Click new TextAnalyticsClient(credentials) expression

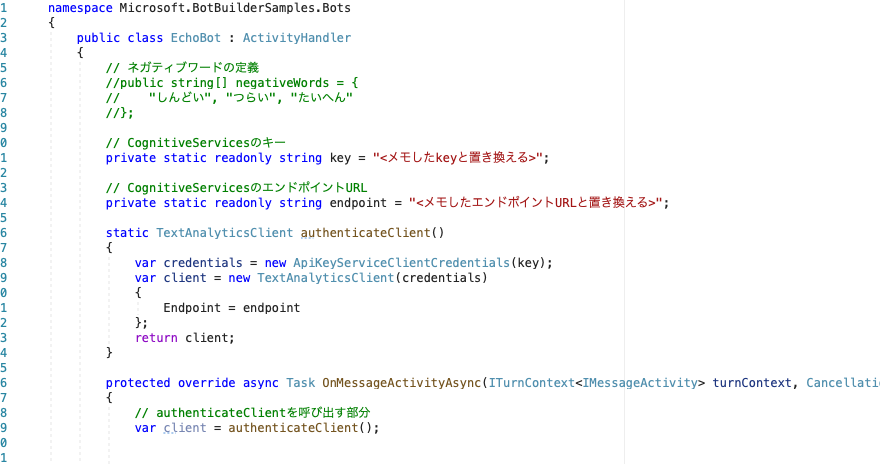(x=358, y=278)
